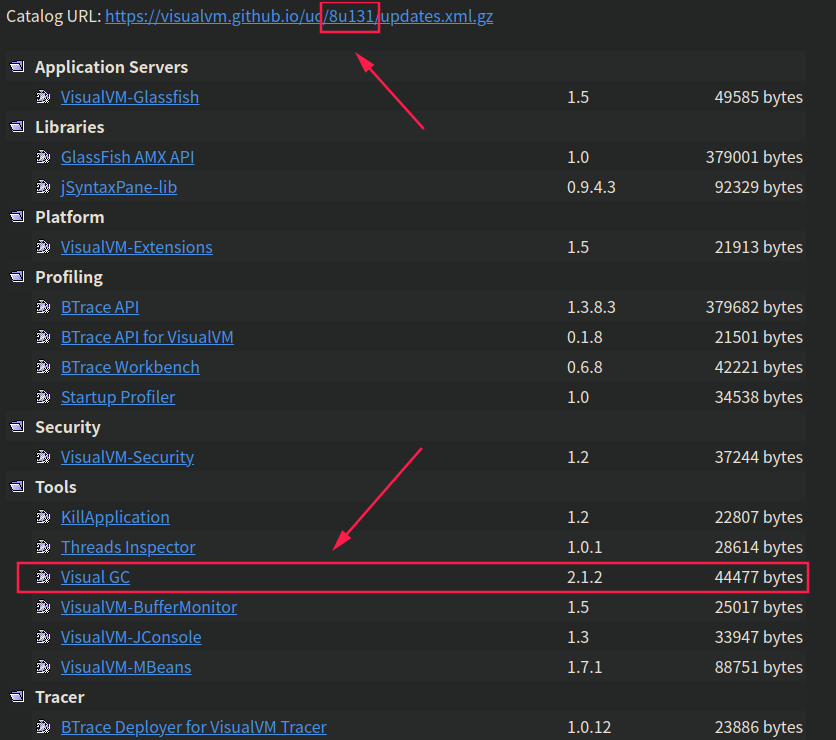Viewport: 836px width, 740px height.
Task: Click the plugin icon beside KillApplication
Action: [x=43, y=517]
